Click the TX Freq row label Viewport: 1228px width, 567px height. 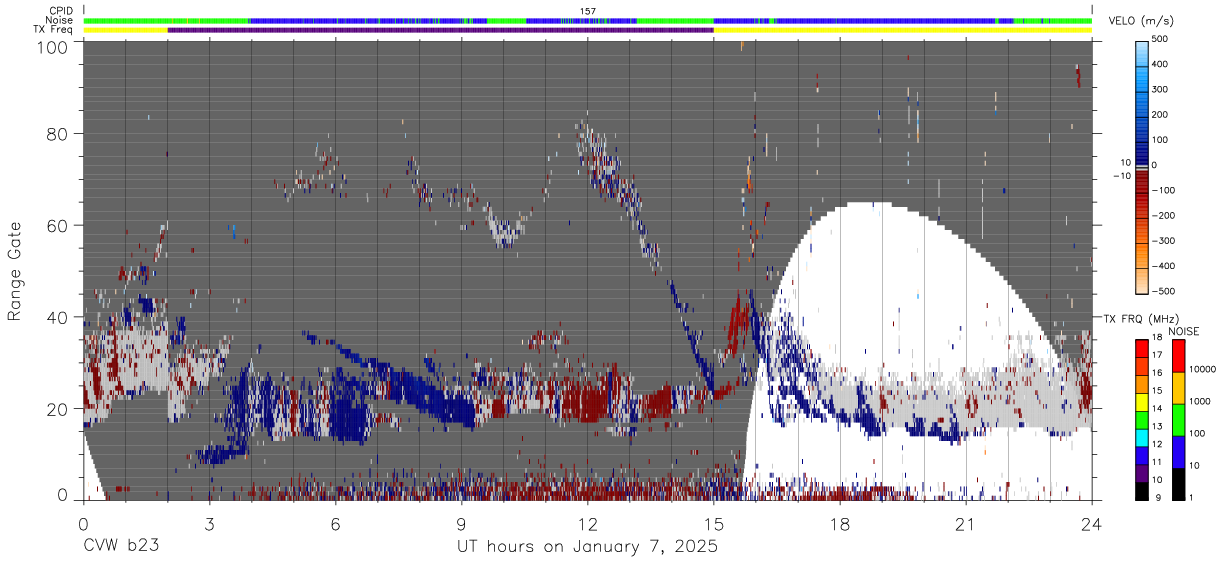coord(55,30)
